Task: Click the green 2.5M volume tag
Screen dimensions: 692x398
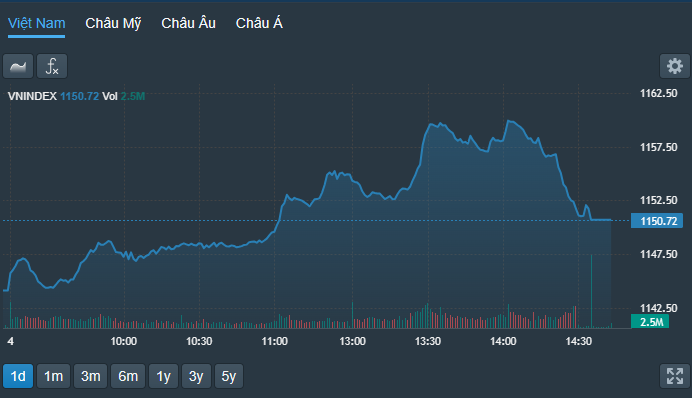Action: point(650,322)
